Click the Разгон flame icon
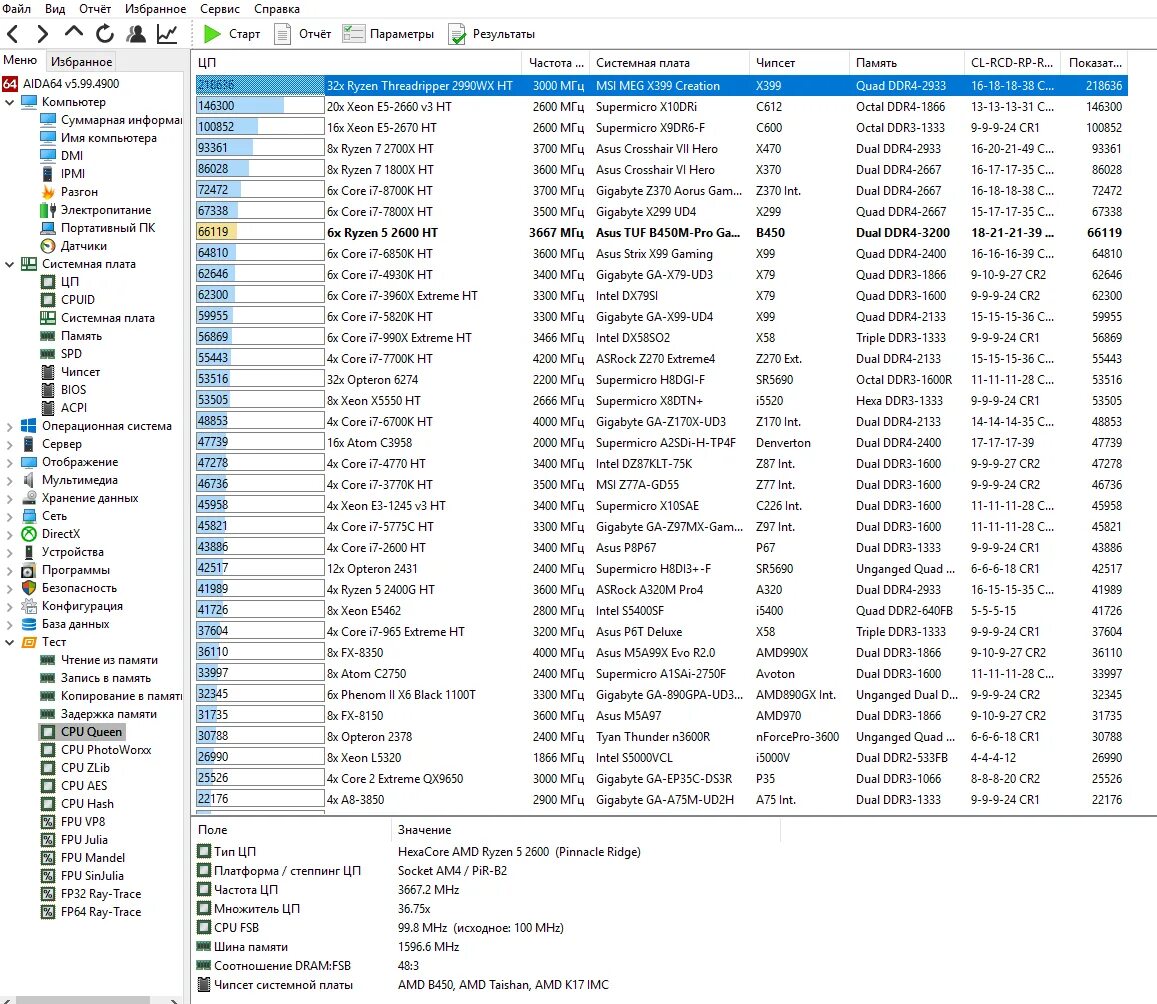Screen dimensions: 1157x1004 48,192
